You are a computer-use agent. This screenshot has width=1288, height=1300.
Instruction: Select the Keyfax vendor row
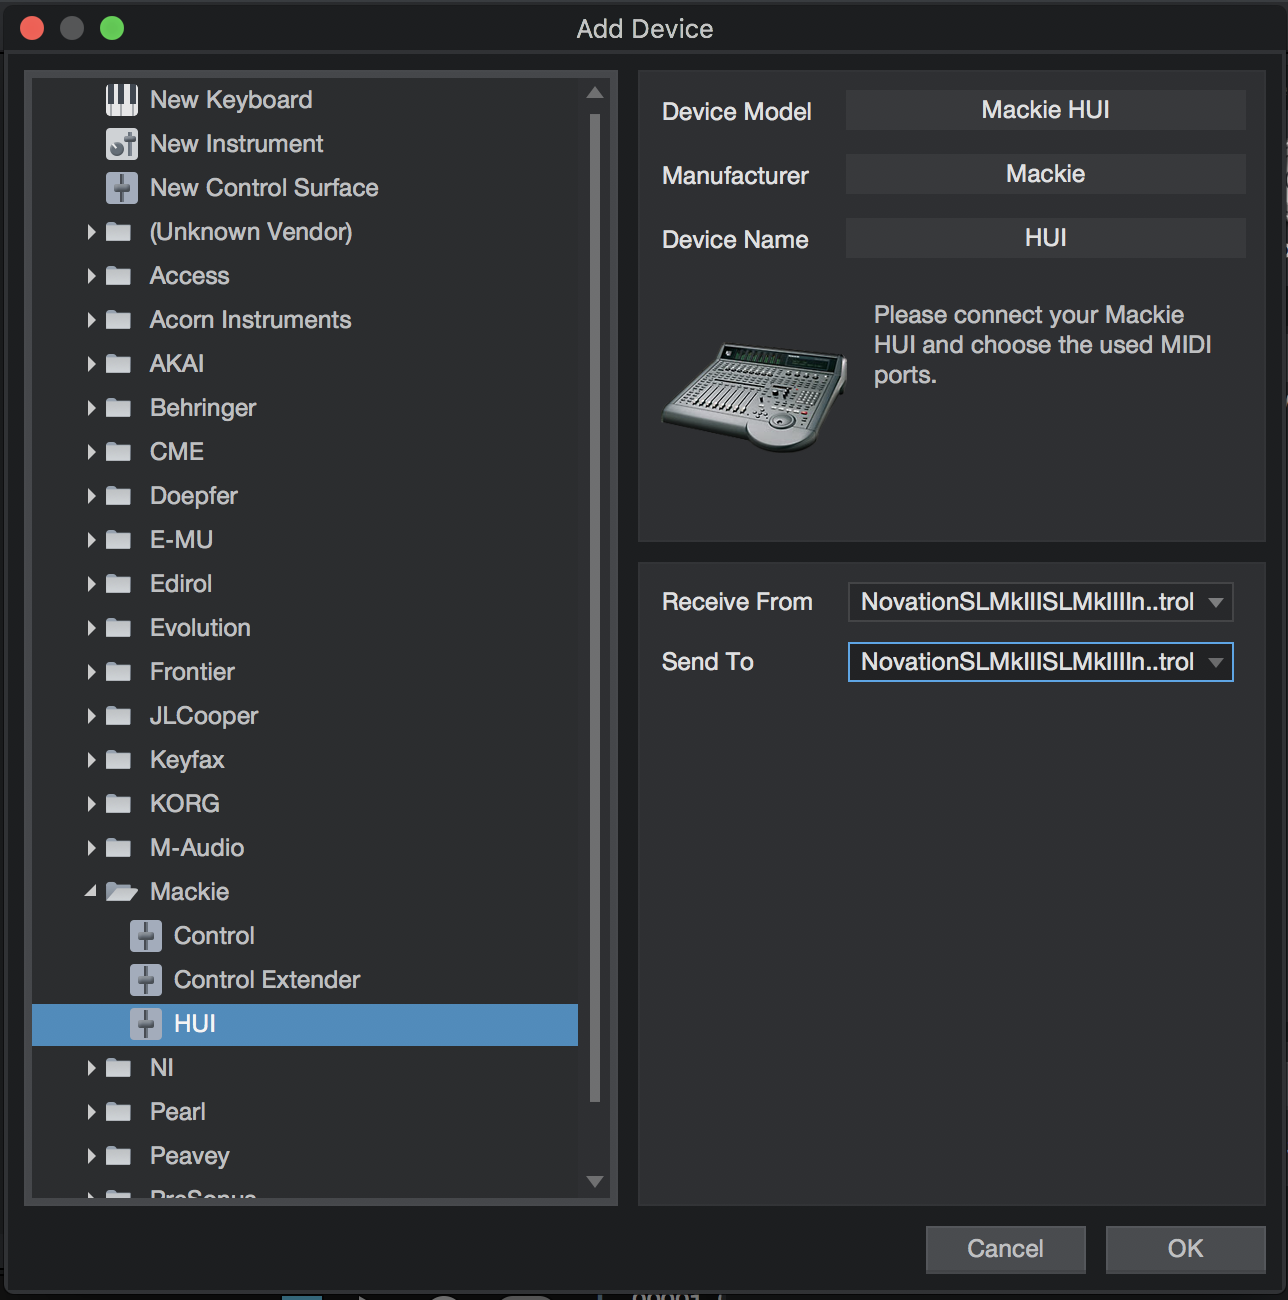(x=305, y=760)
